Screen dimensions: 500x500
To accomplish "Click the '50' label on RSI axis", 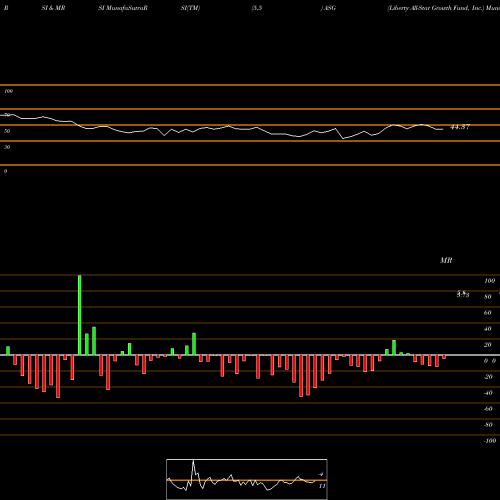I will (7, 131).
